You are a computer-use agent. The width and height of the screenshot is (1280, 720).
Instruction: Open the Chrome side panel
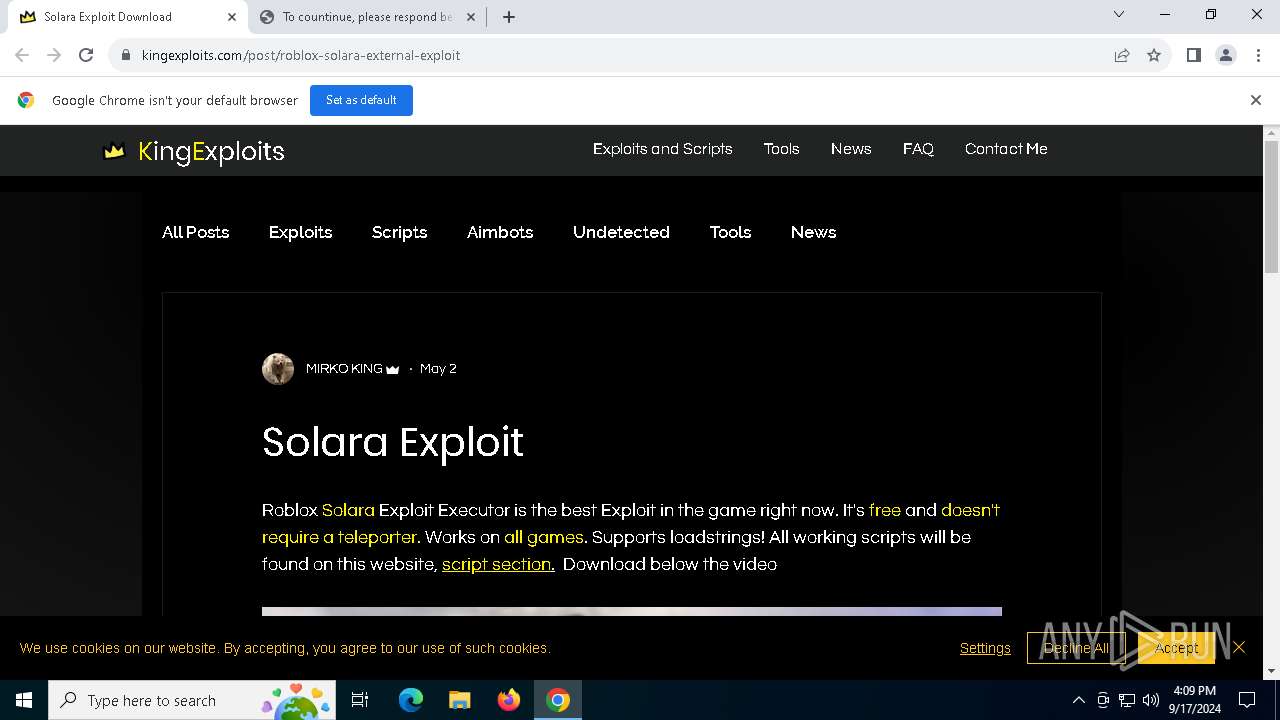pos(1193,55)
